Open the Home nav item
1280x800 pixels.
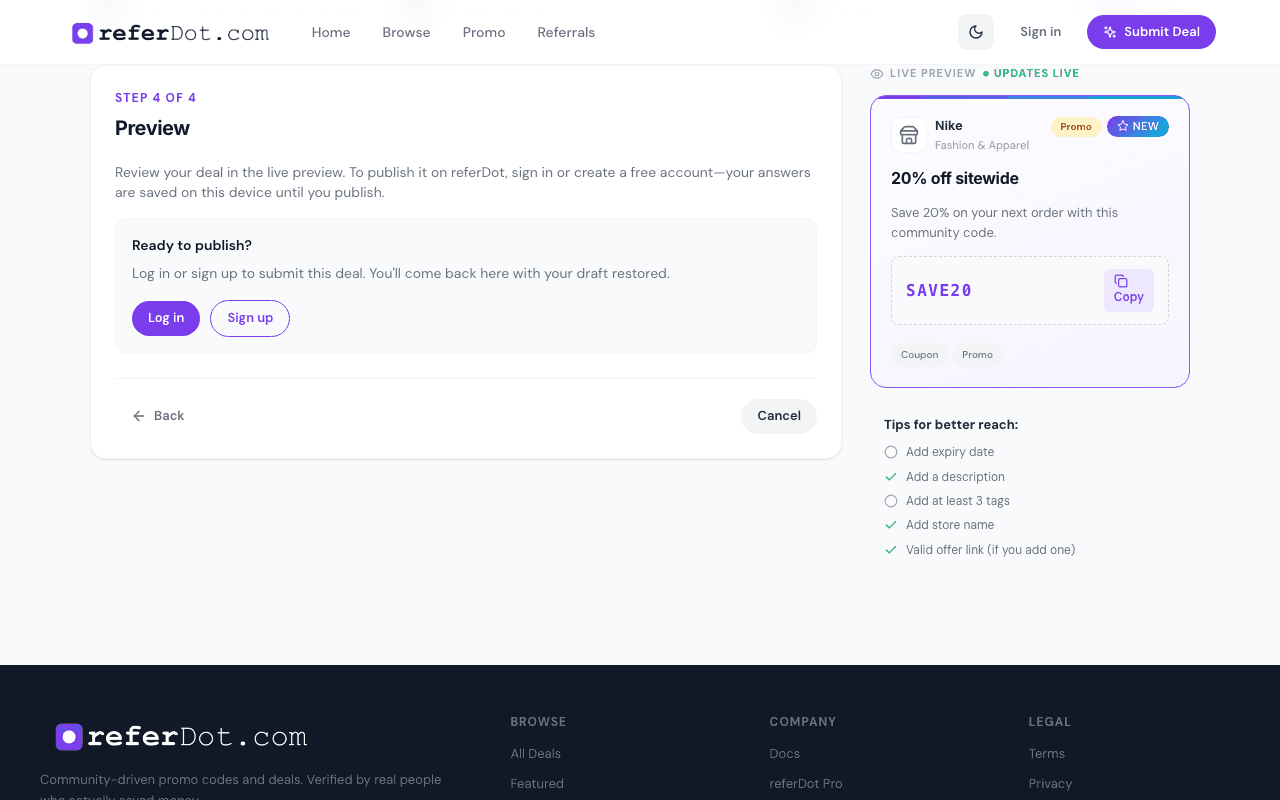(331, 32)
